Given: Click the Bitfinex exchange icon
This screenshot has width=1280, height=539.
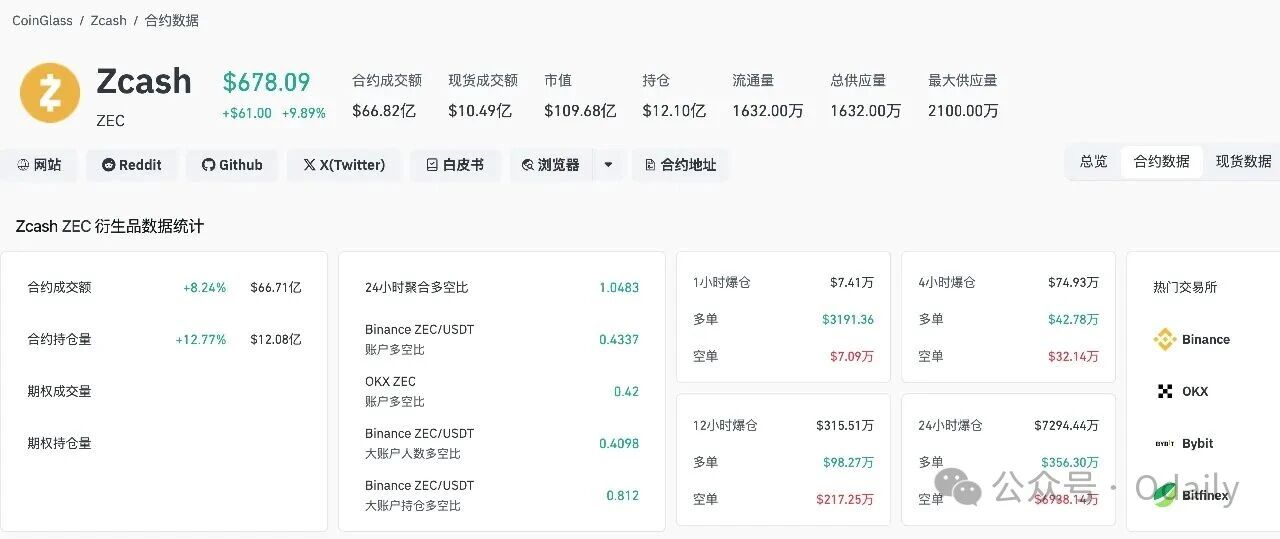Looking at the screenshot, I should pos(1165,495).
